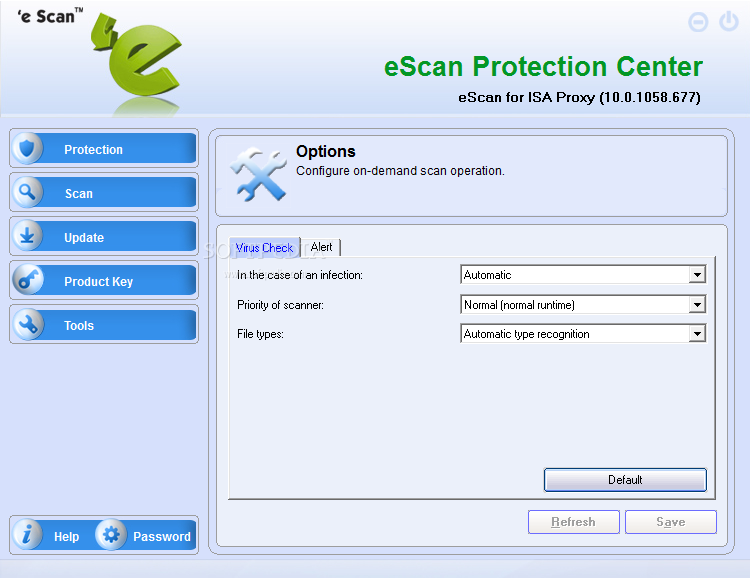This screenshot has width=750, height=578.
Task: Click the Default button
Action: 625,479
